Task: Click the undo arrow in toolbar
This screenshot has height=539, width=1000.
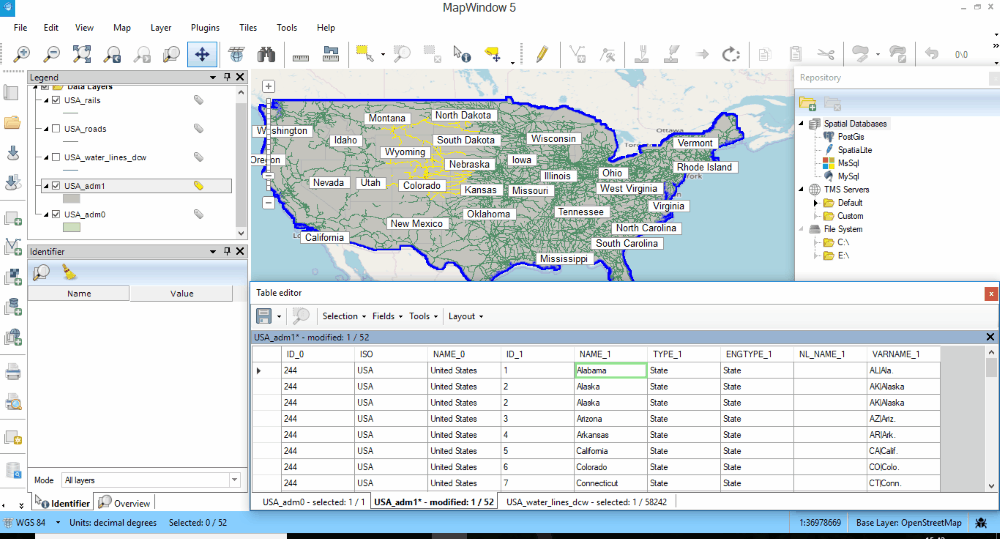Action: tap(931, 54)
